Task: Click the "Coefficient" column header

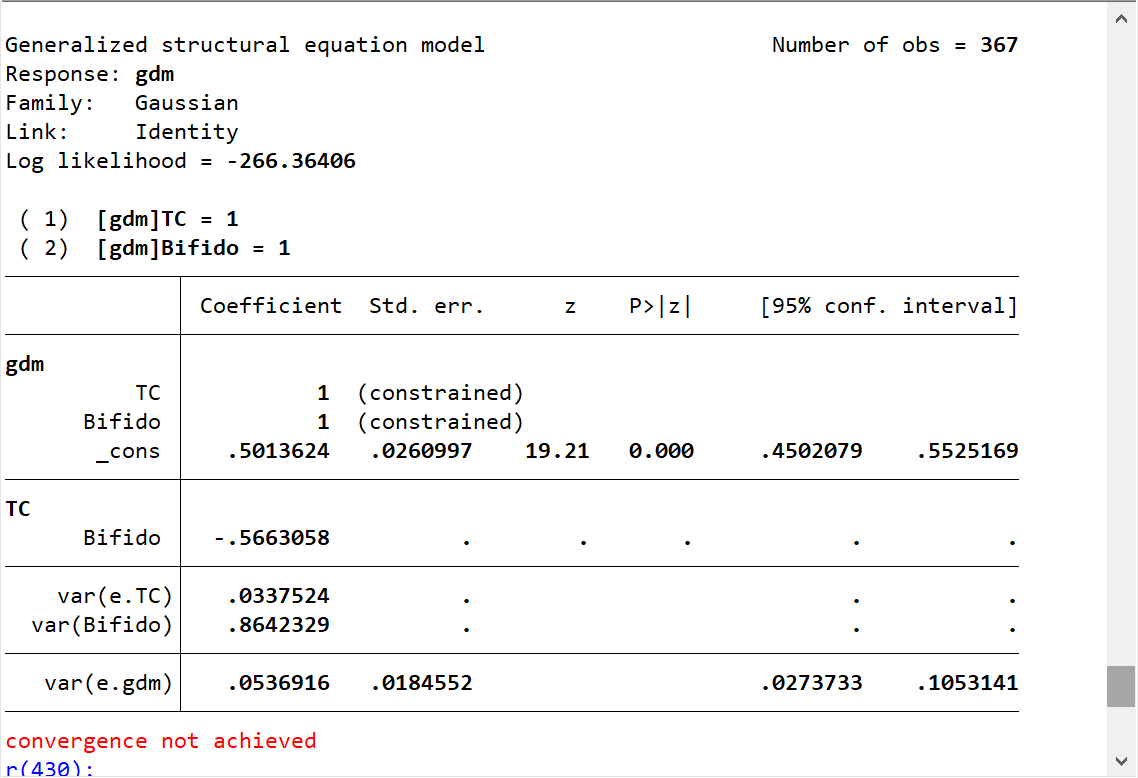Action: point(270,306)
